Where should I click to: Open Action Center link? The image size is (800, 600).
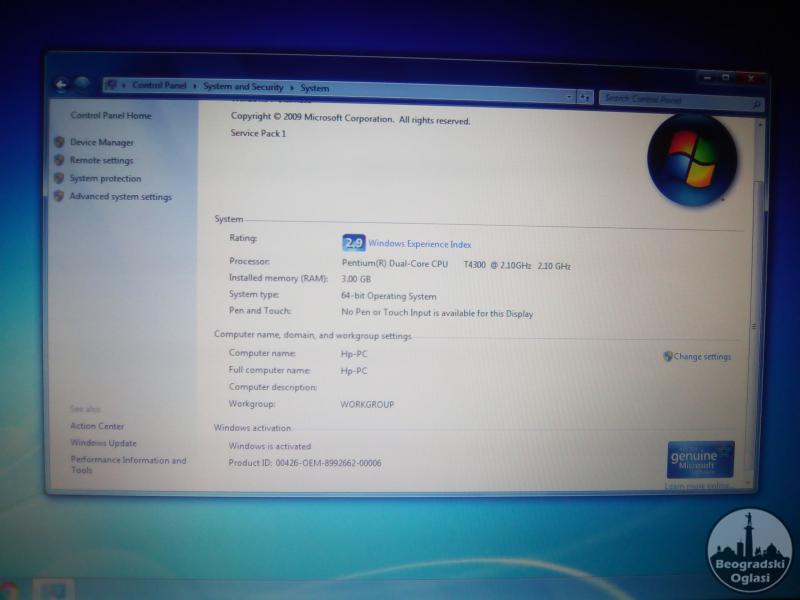pos(97,426)
